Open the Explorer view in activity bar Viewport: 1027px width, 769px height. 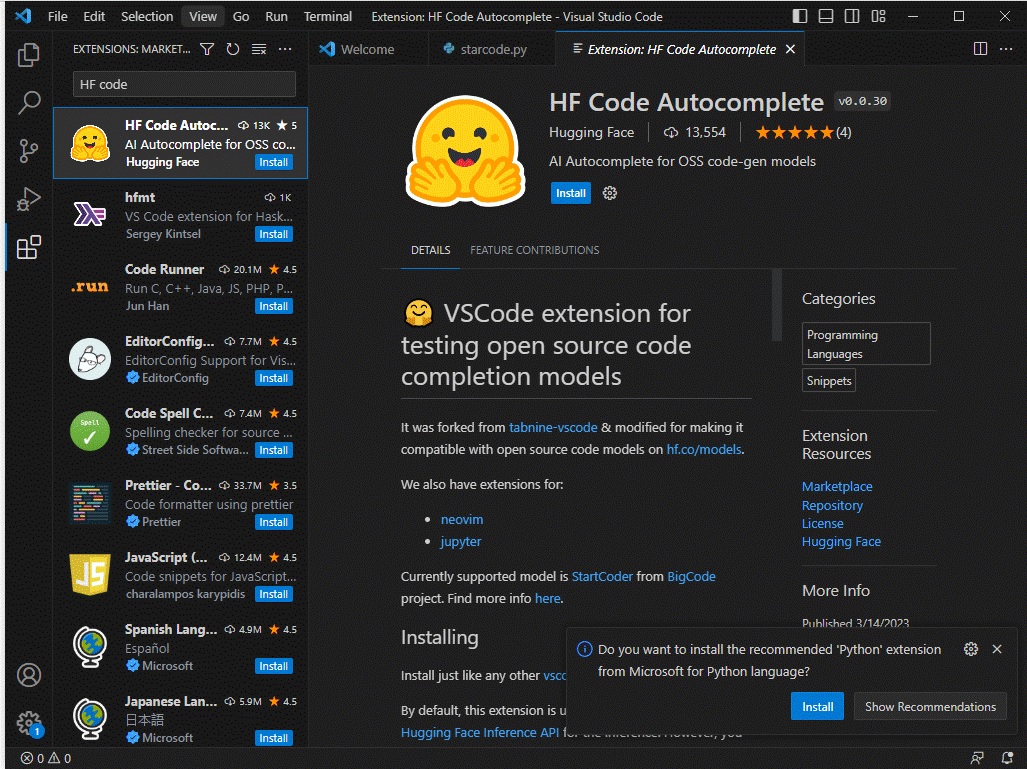[28, 55]
